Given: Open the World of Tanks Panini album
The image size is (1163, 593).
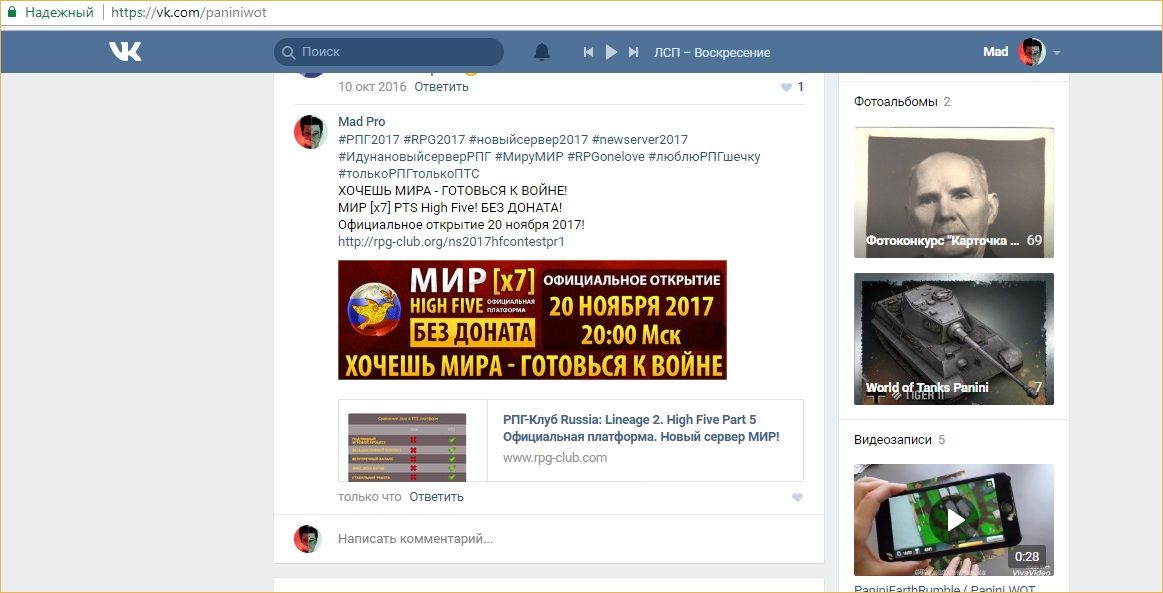Looking at the screenshot, I should (954, 339).
